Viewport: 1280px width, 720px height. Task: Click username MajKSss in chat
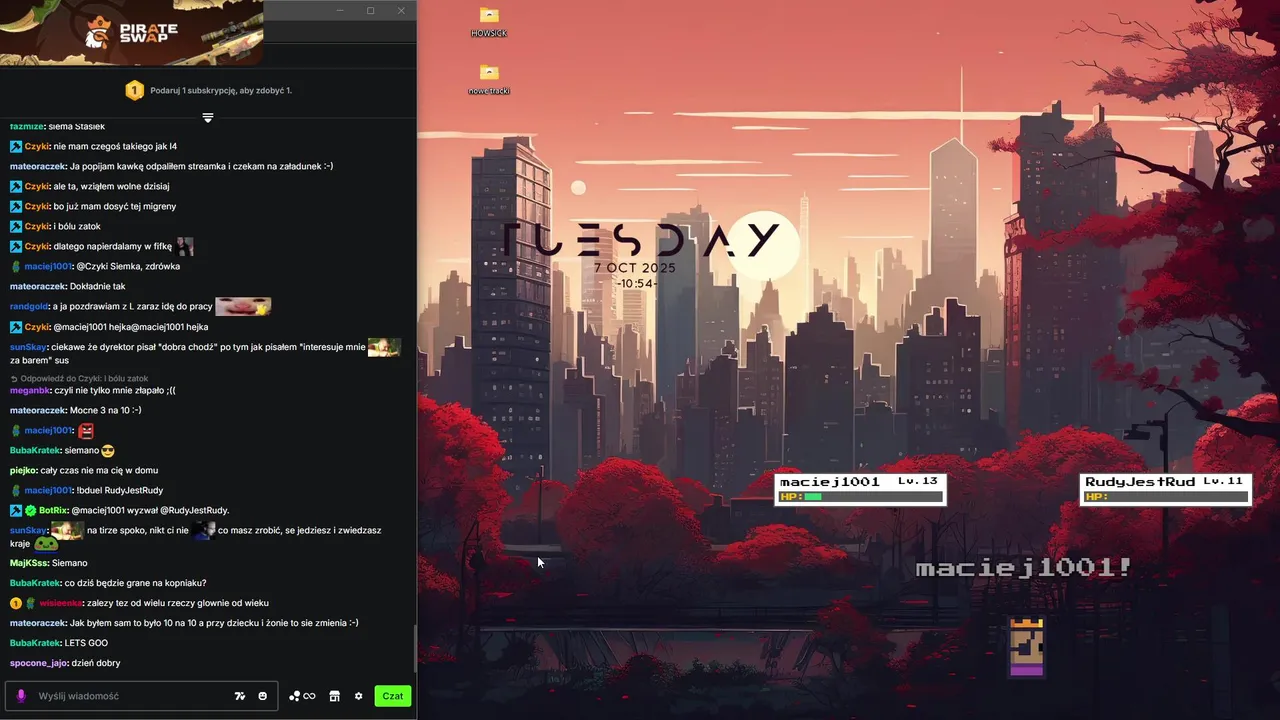[28, 563]
